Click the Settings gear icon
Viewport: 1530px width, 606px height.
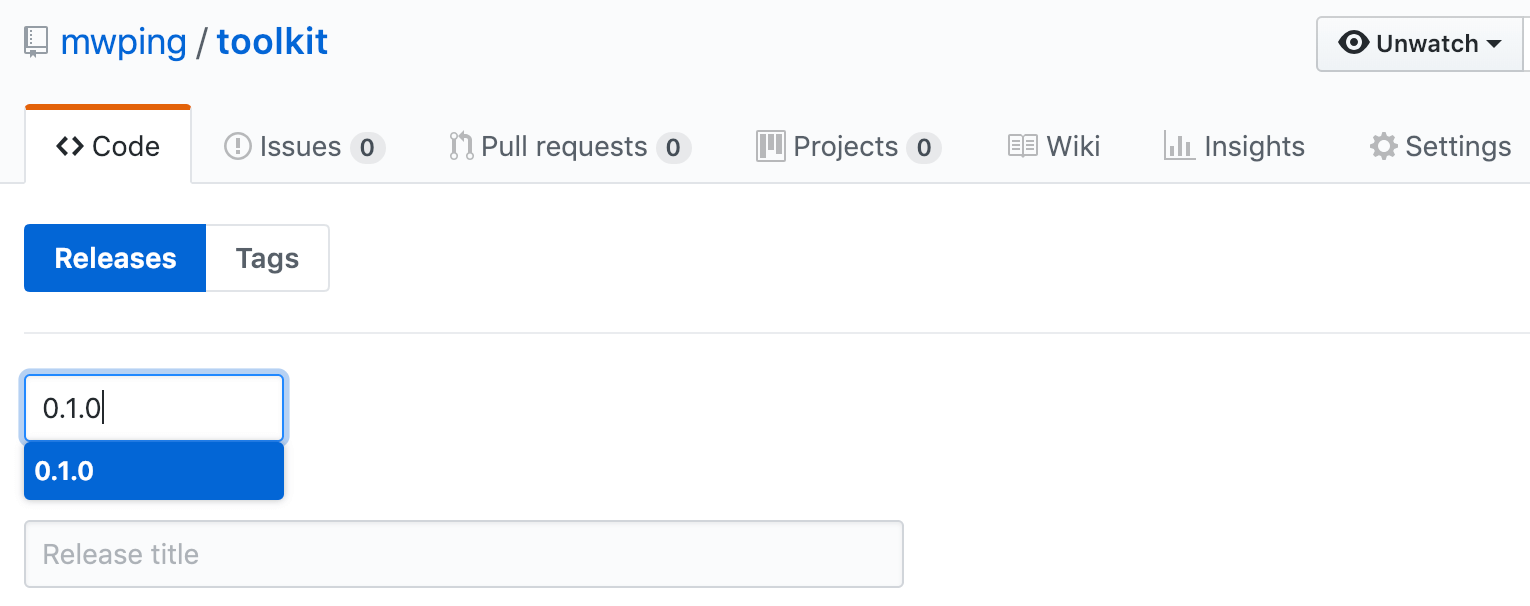point(1384,147)
